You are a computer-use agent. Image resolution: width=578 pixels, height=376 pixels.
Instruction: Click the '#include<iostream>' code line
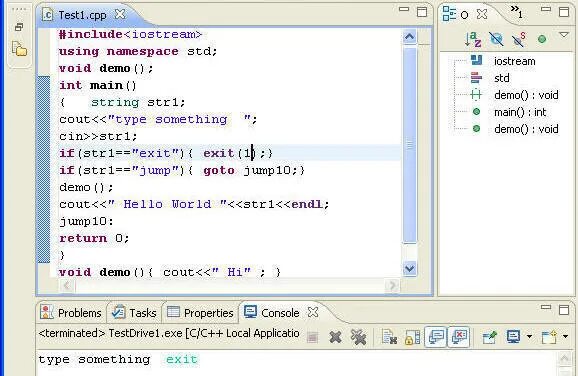point(130,34)
